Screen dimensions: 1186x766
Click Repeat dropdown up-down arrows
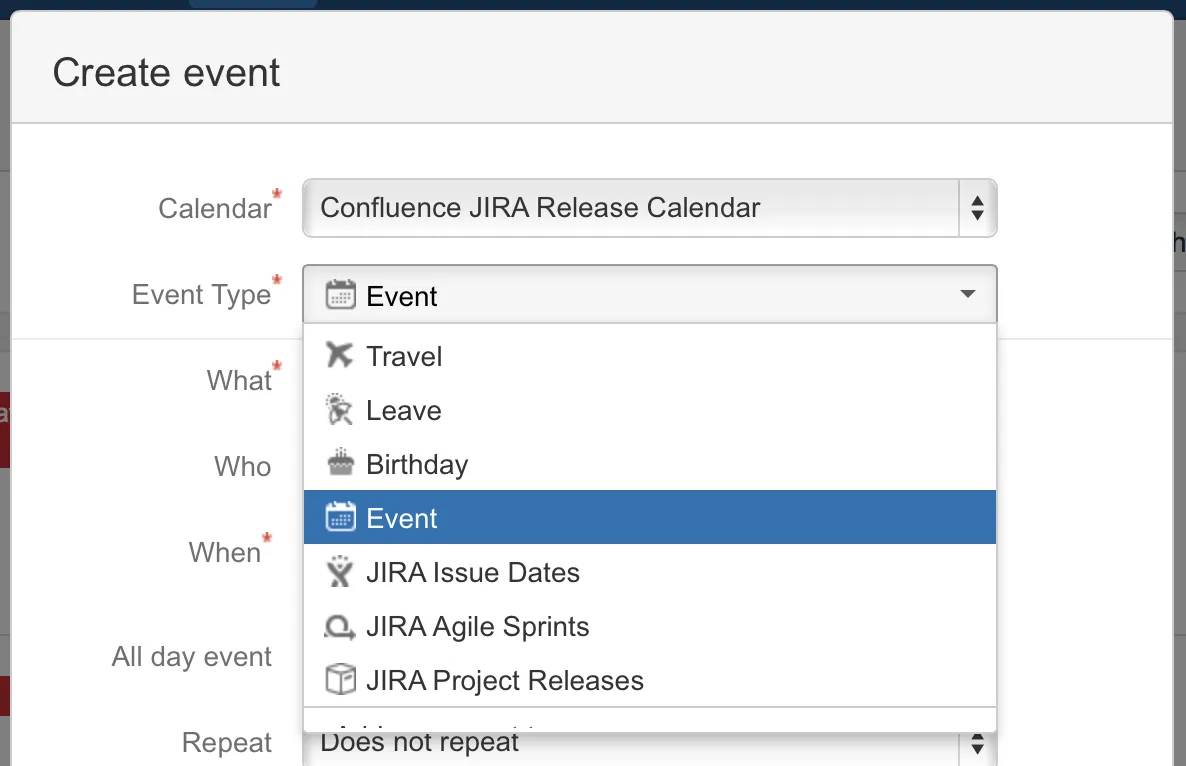[x=977, y=745]
